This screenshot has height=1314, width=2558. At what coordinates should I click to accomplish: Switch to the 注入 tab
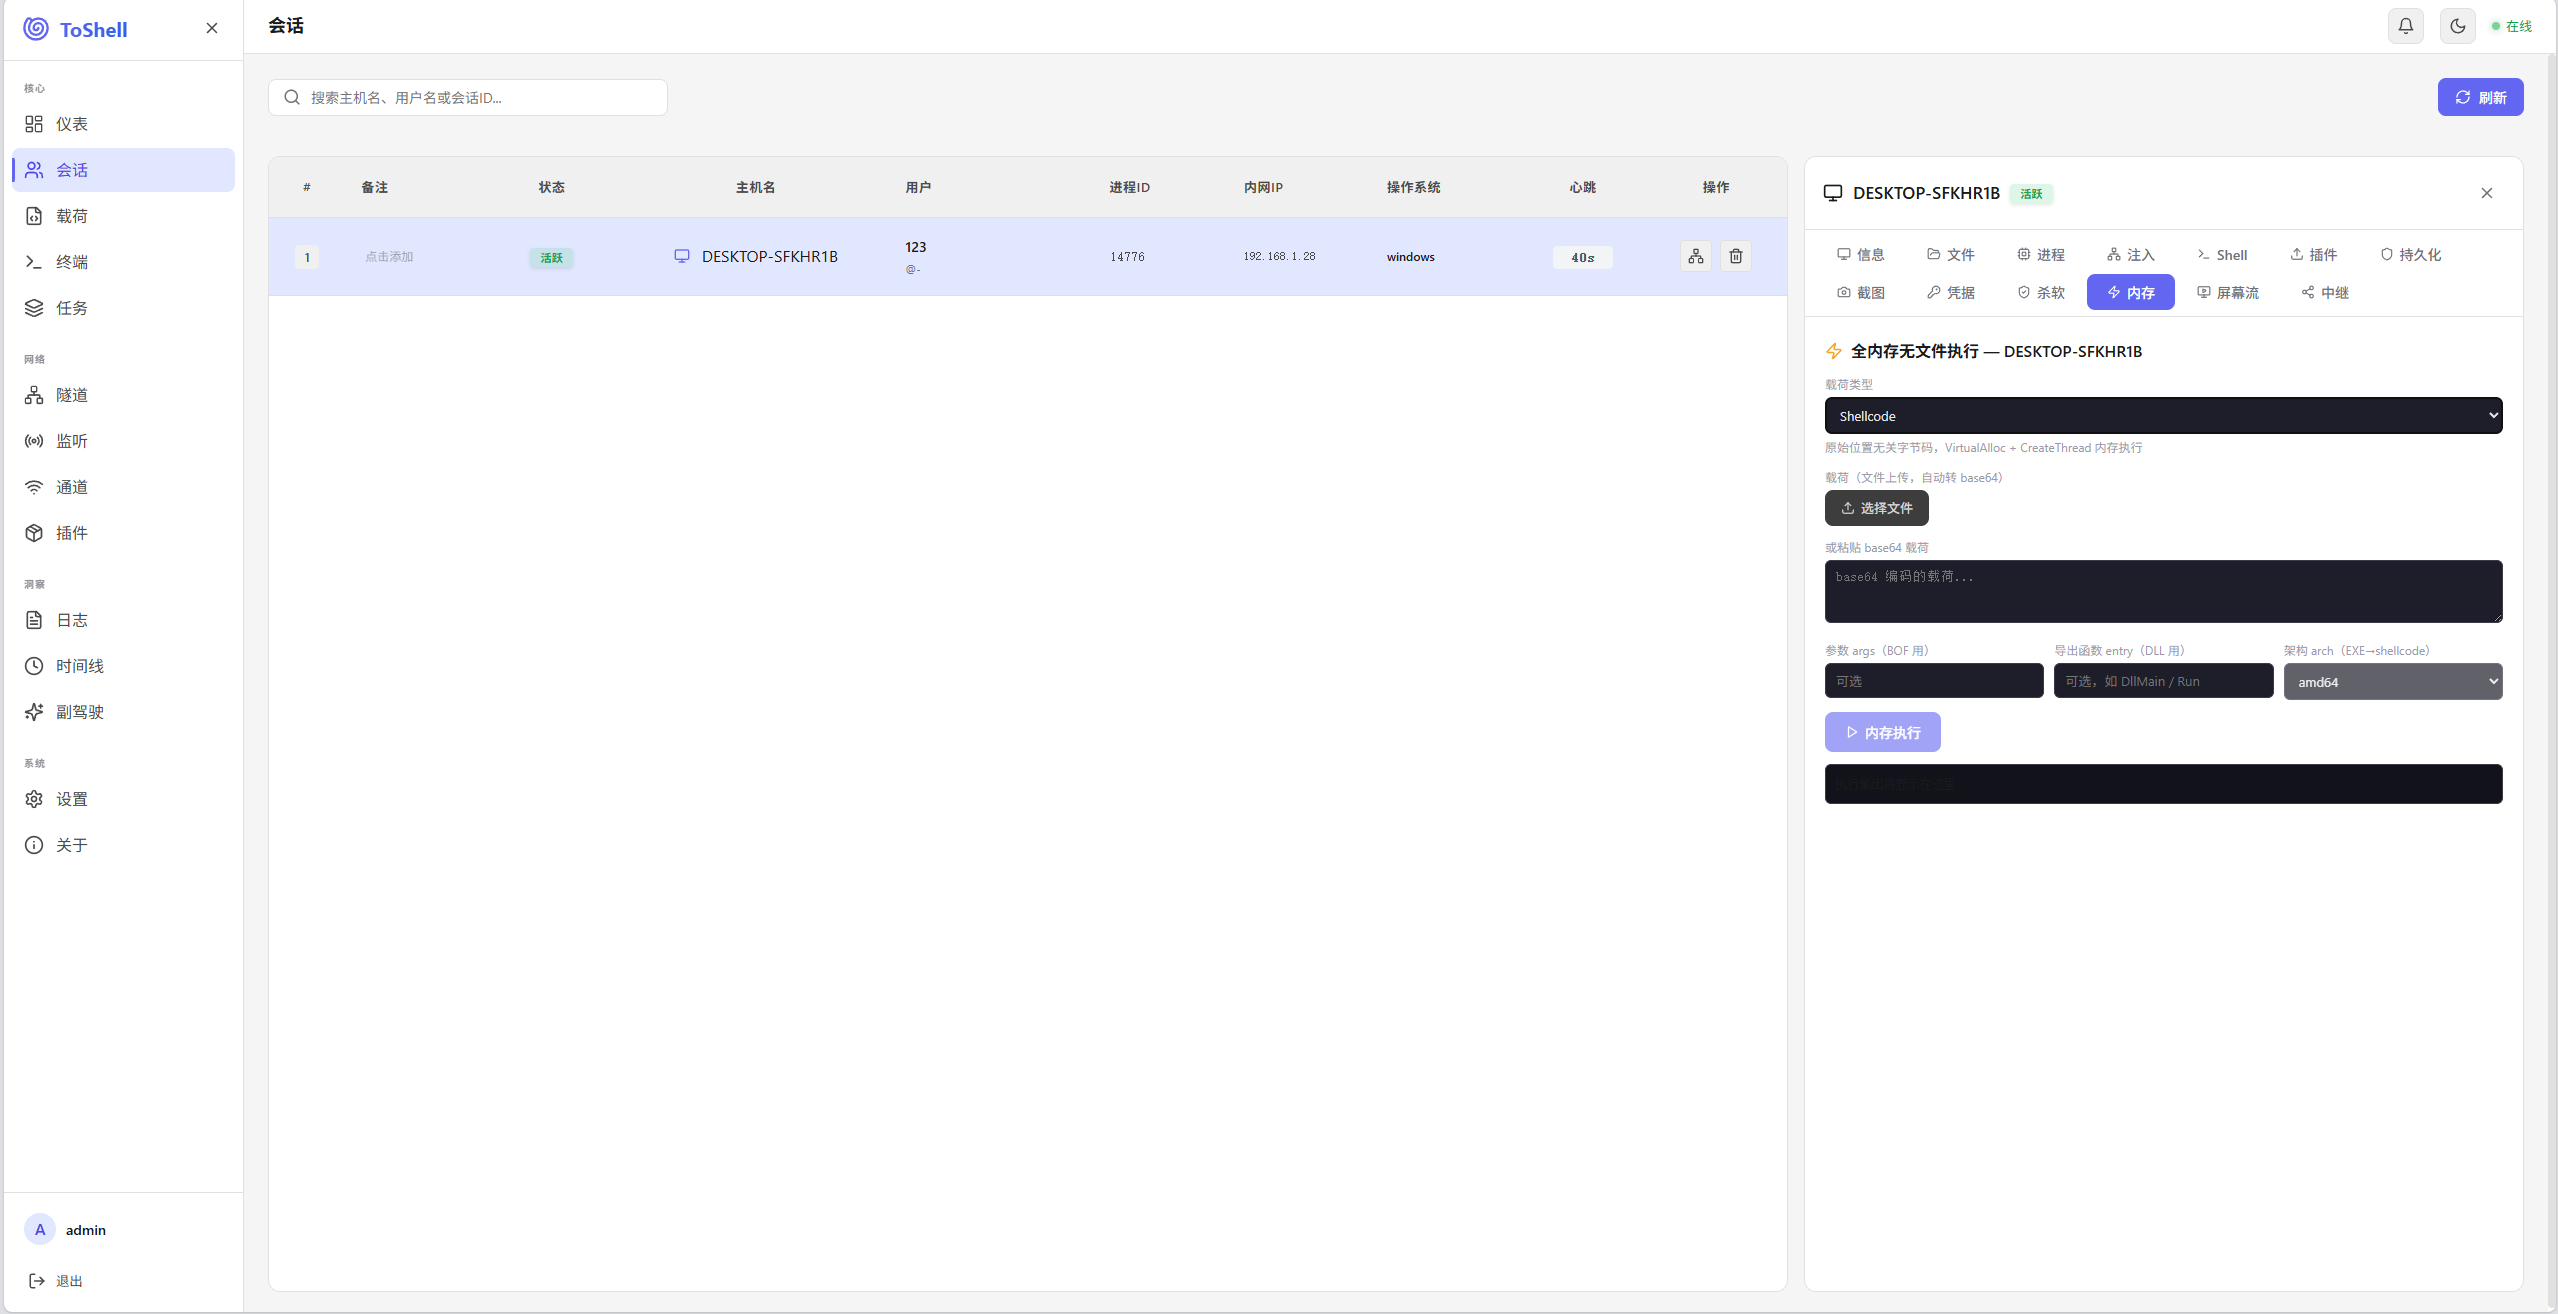click(2131, 255)
